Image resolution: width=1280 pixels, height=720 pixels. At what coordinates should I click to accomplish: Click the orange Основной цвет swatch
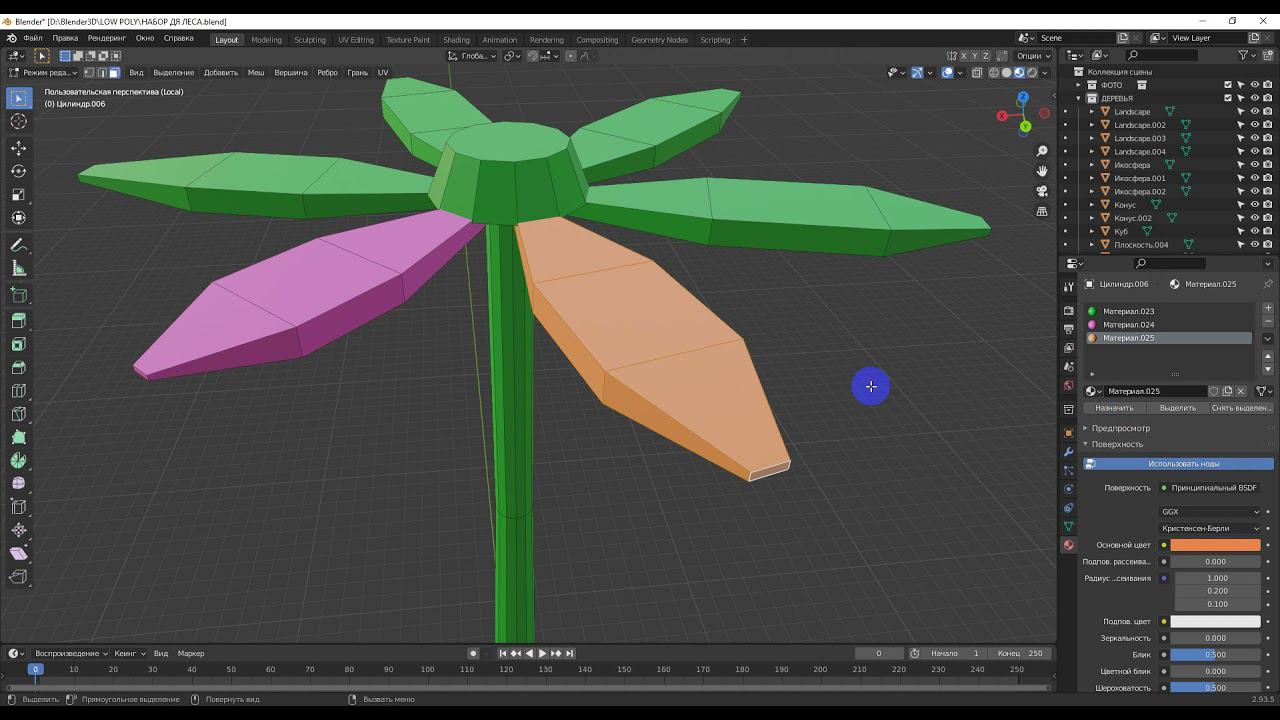click(x=1215, y=545)
